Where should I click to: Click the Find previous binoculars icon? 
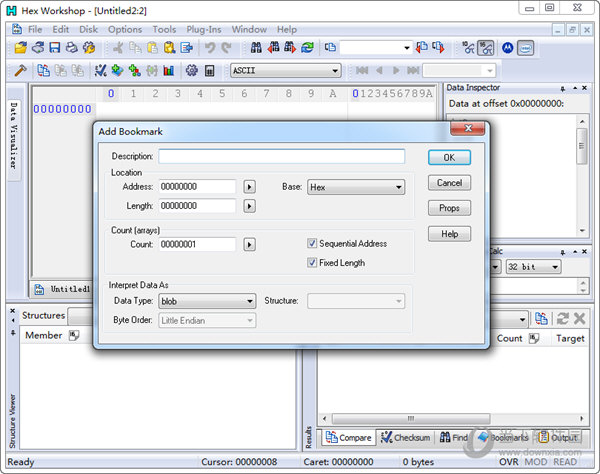(x=273, y=48)
